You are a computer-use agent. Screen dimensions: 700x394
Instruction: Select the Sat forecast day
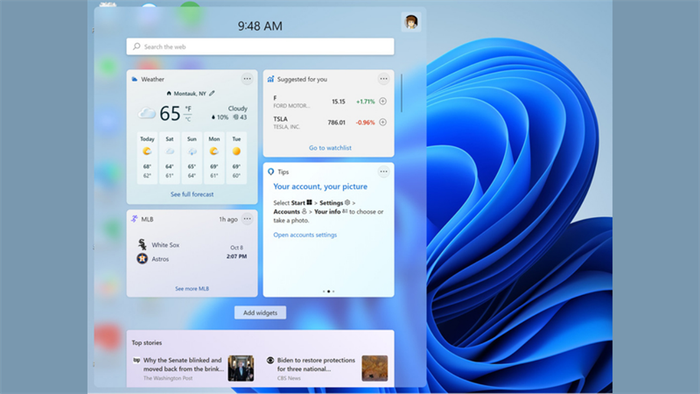pos(170,158)
